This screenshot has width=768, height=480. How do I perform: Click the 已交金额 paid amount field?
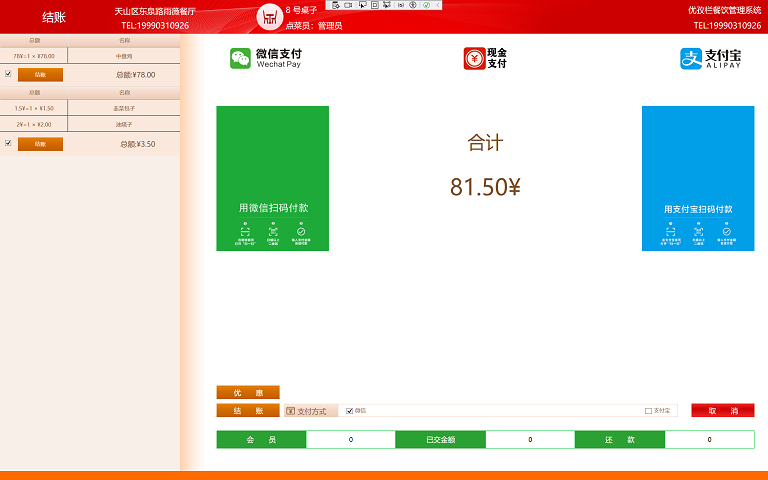[x=529, y=439]
